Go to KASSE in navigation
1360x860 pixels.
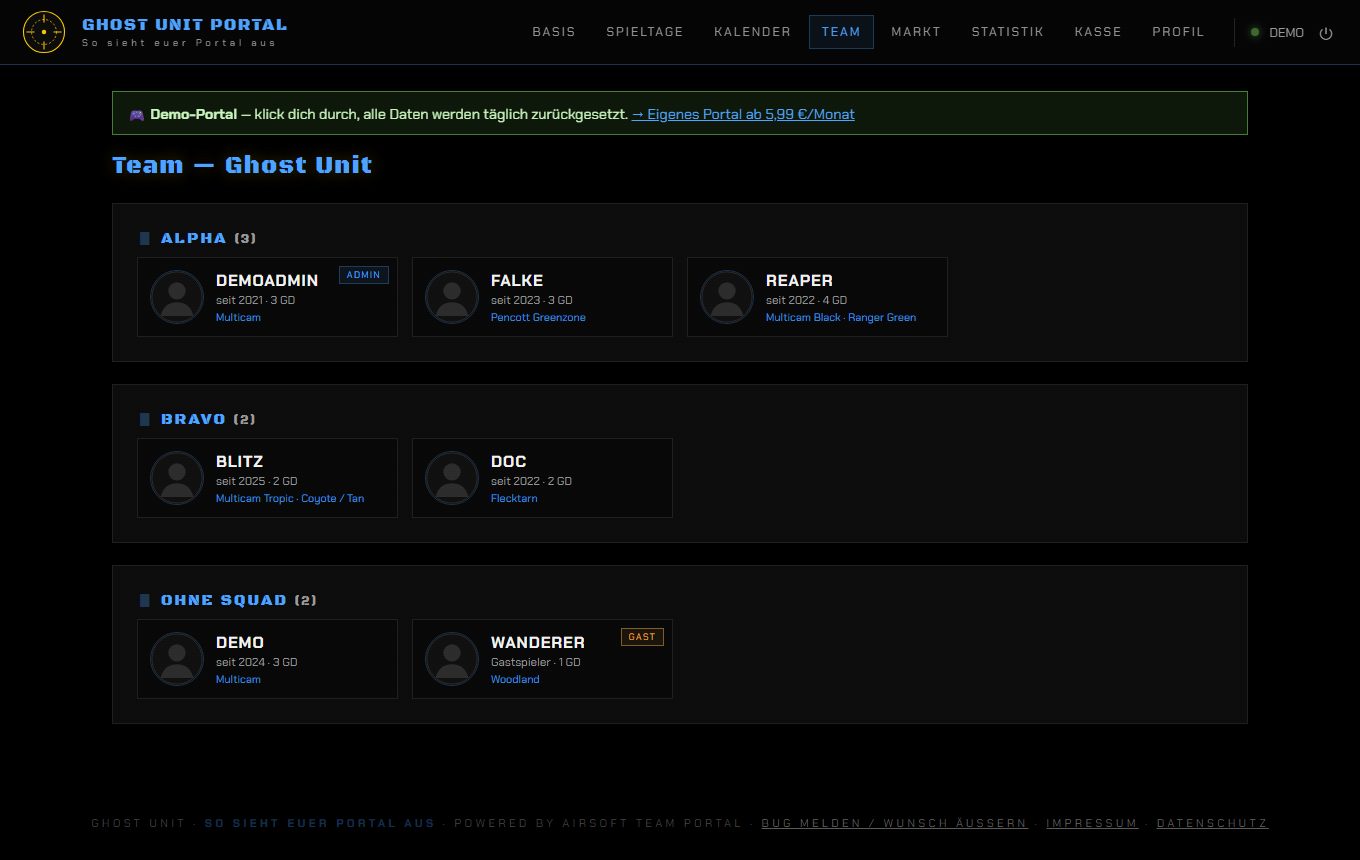coord(1098,32)
